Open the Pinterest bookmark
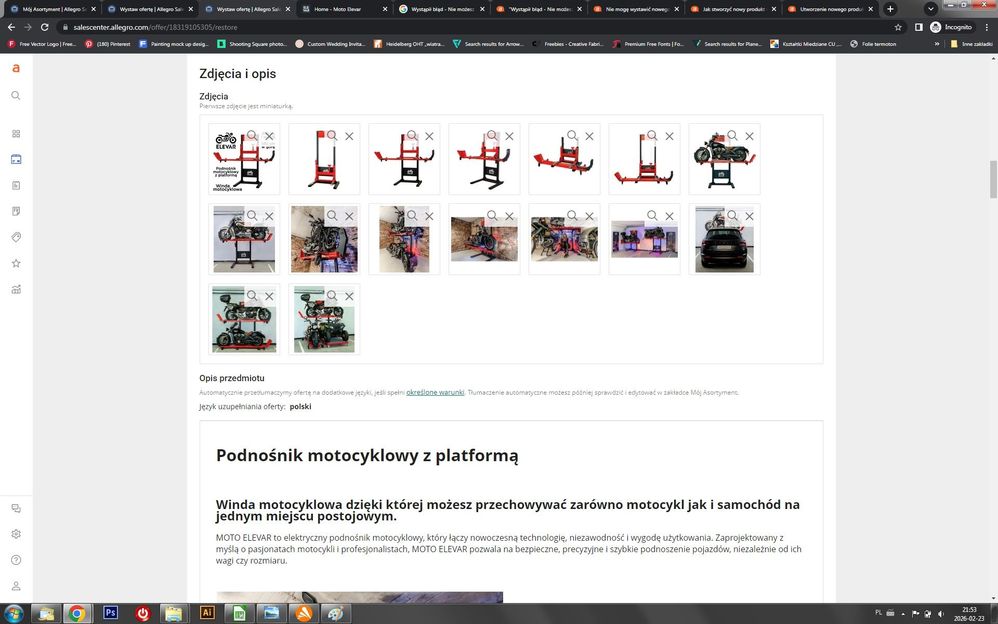The height and width of the screenshot is (624, 998). pos(107,44)
